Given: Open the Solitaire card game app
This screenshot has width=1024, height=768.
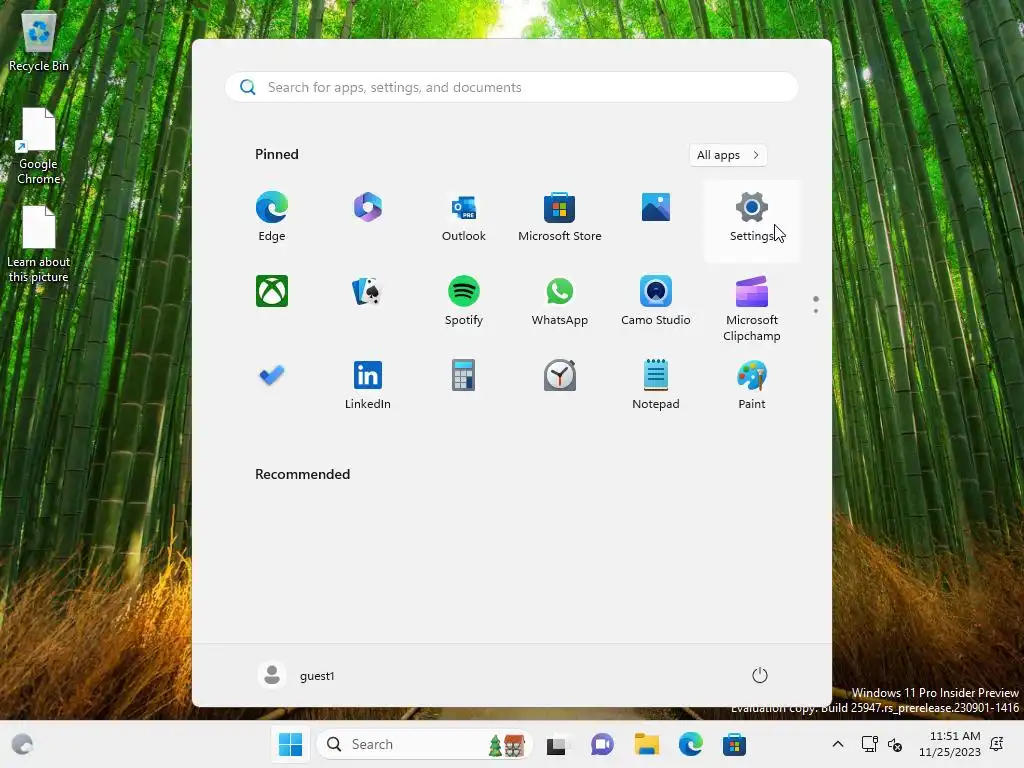Looking at the screenshot, I should (368, 291).
